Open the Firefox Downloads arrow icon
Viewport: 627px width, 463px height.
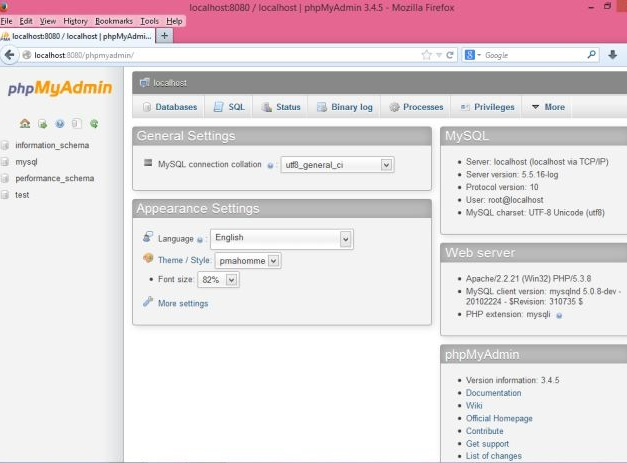(613, 55)
